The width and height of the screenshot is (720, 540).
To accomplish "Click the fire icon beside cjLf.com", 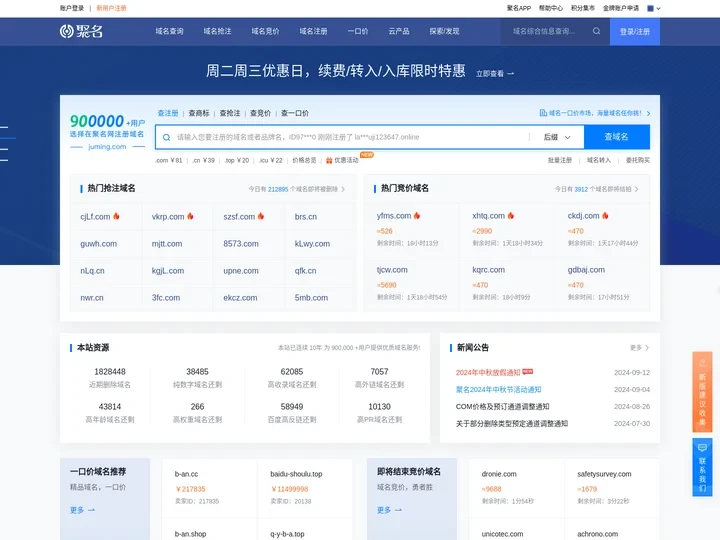I will tap(116, 216).
